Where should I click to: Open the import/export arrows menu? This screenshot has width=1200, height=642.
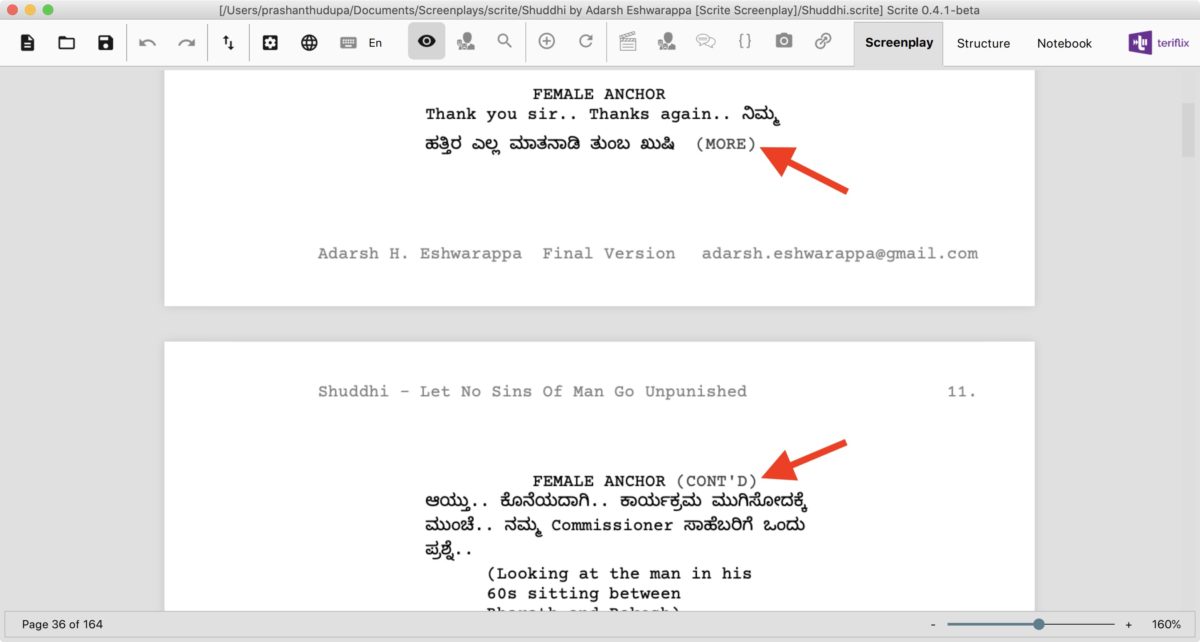(x=229, y=43)
